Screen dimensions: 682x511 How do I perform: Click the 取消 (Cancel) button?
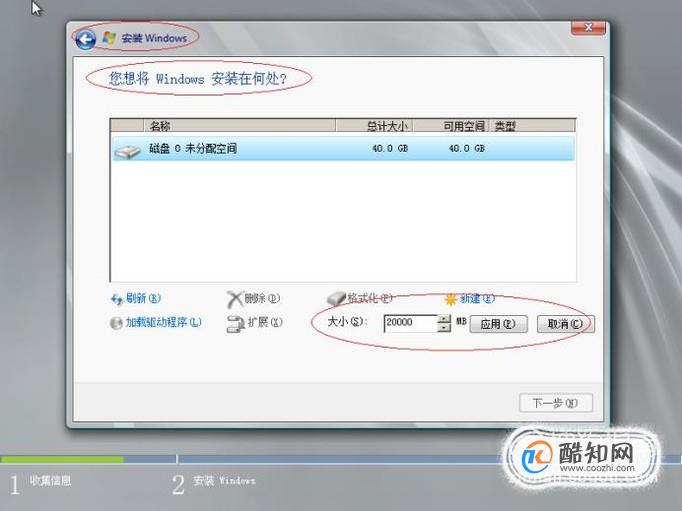pyautogui.click(x=565, y=324)
